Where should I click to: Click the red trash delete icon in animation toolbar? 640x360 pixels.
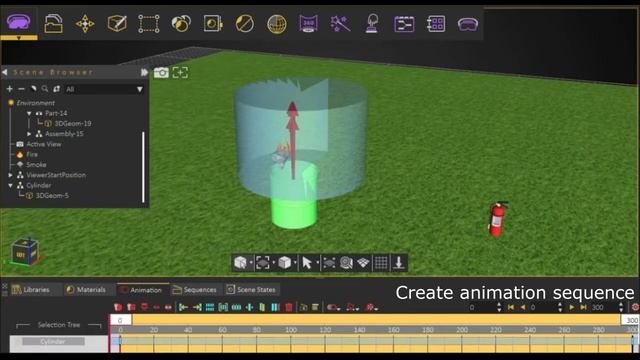289,307
